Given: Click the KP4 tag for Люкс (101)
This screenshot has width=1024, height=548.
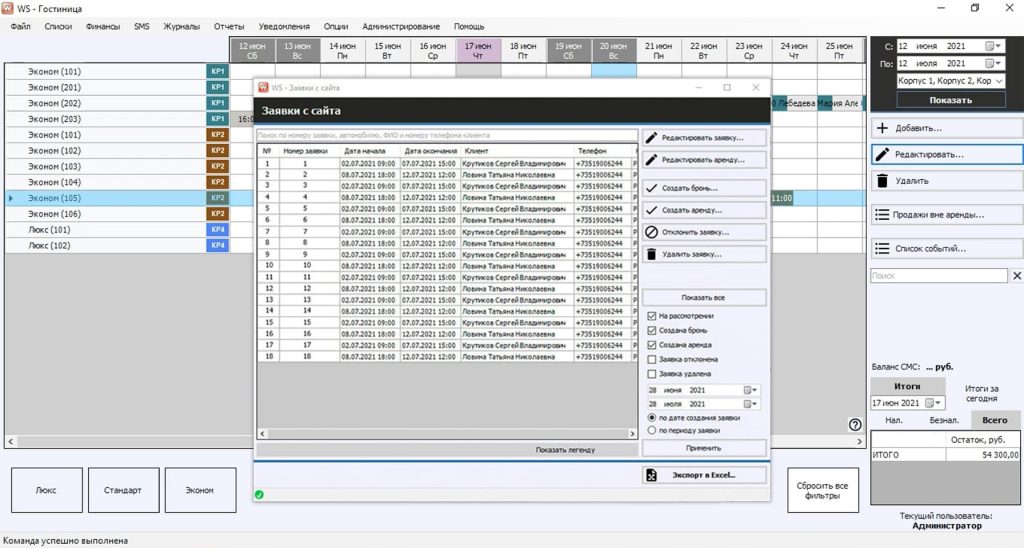Looking at the screenshot, I should point(217,230).
